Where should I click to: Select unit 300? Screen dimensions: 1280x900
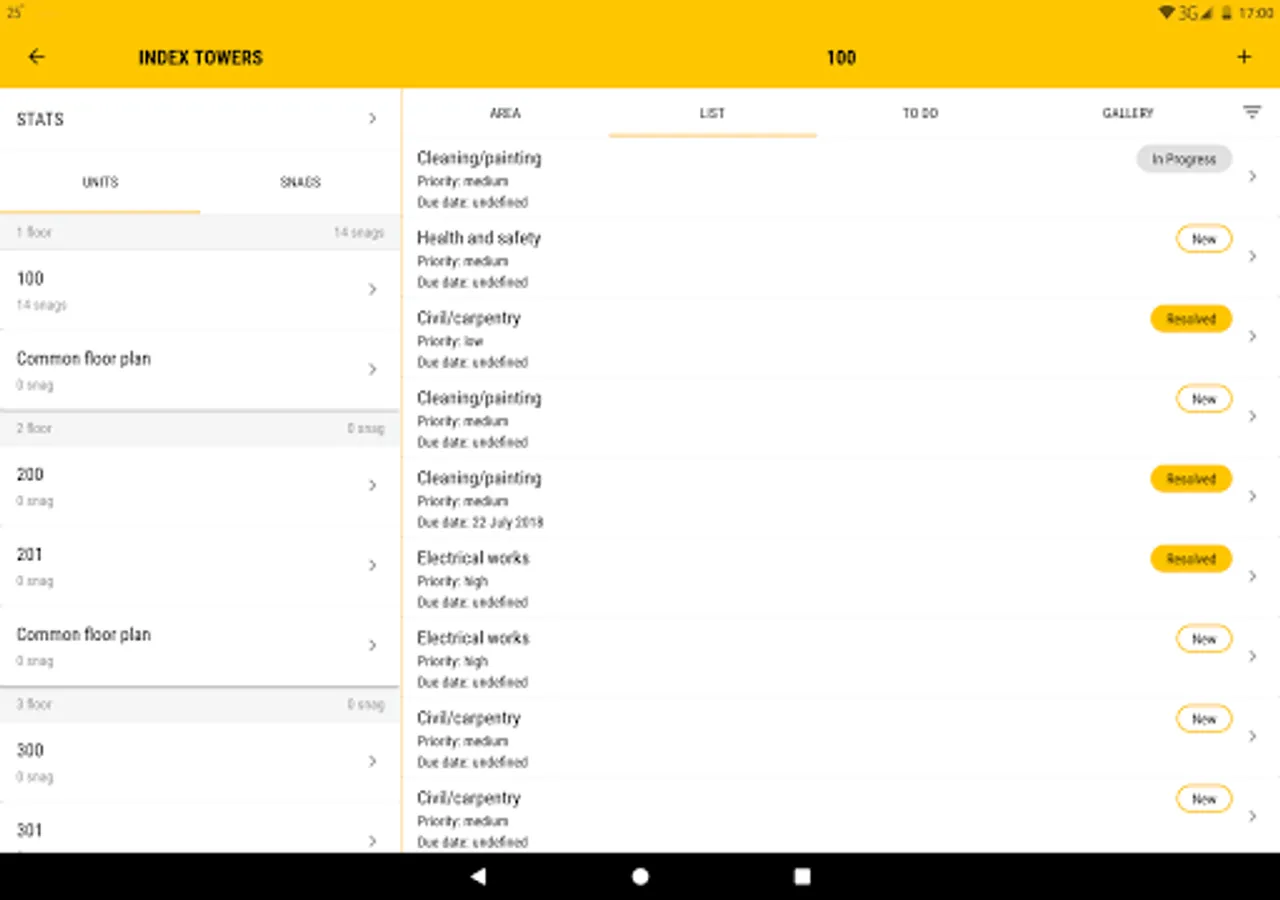[200, 762]
